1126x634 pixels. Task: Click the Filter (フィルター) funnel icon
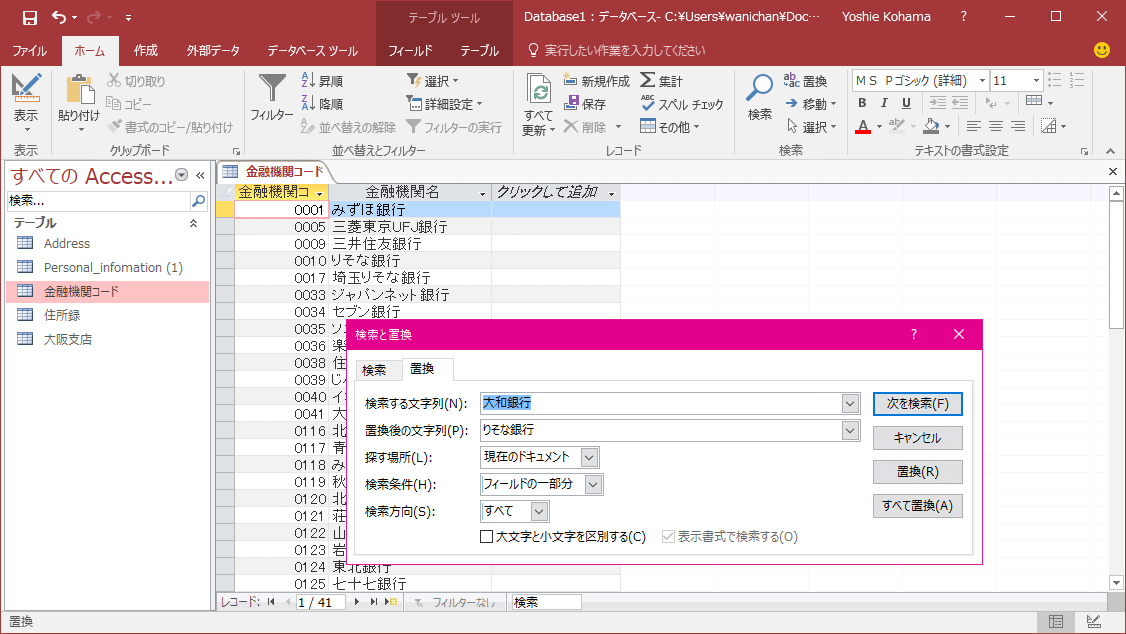272,88
